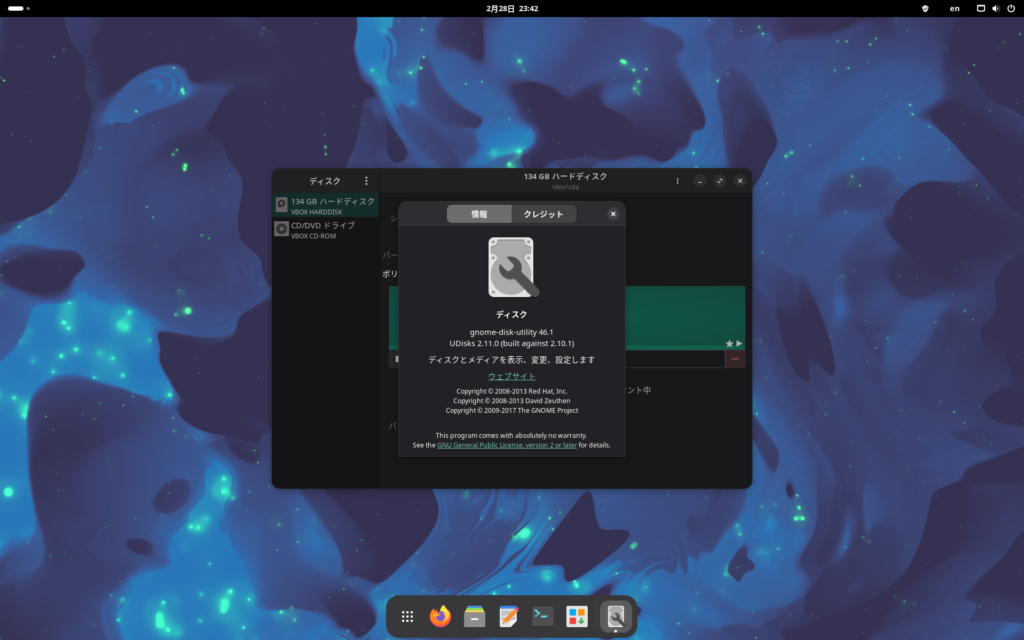The image size is (1024, 640).
Task: Open the Disks application menu (three dots)
Action: point(366,181)
